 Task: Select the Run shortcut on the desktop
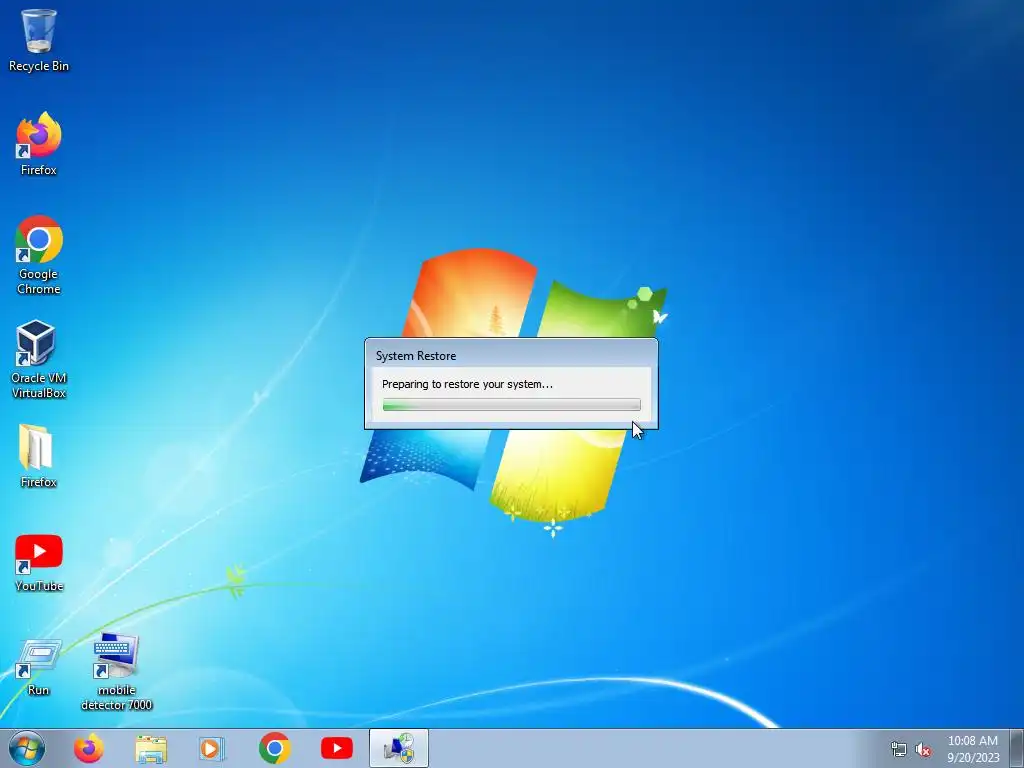(39, 667)
